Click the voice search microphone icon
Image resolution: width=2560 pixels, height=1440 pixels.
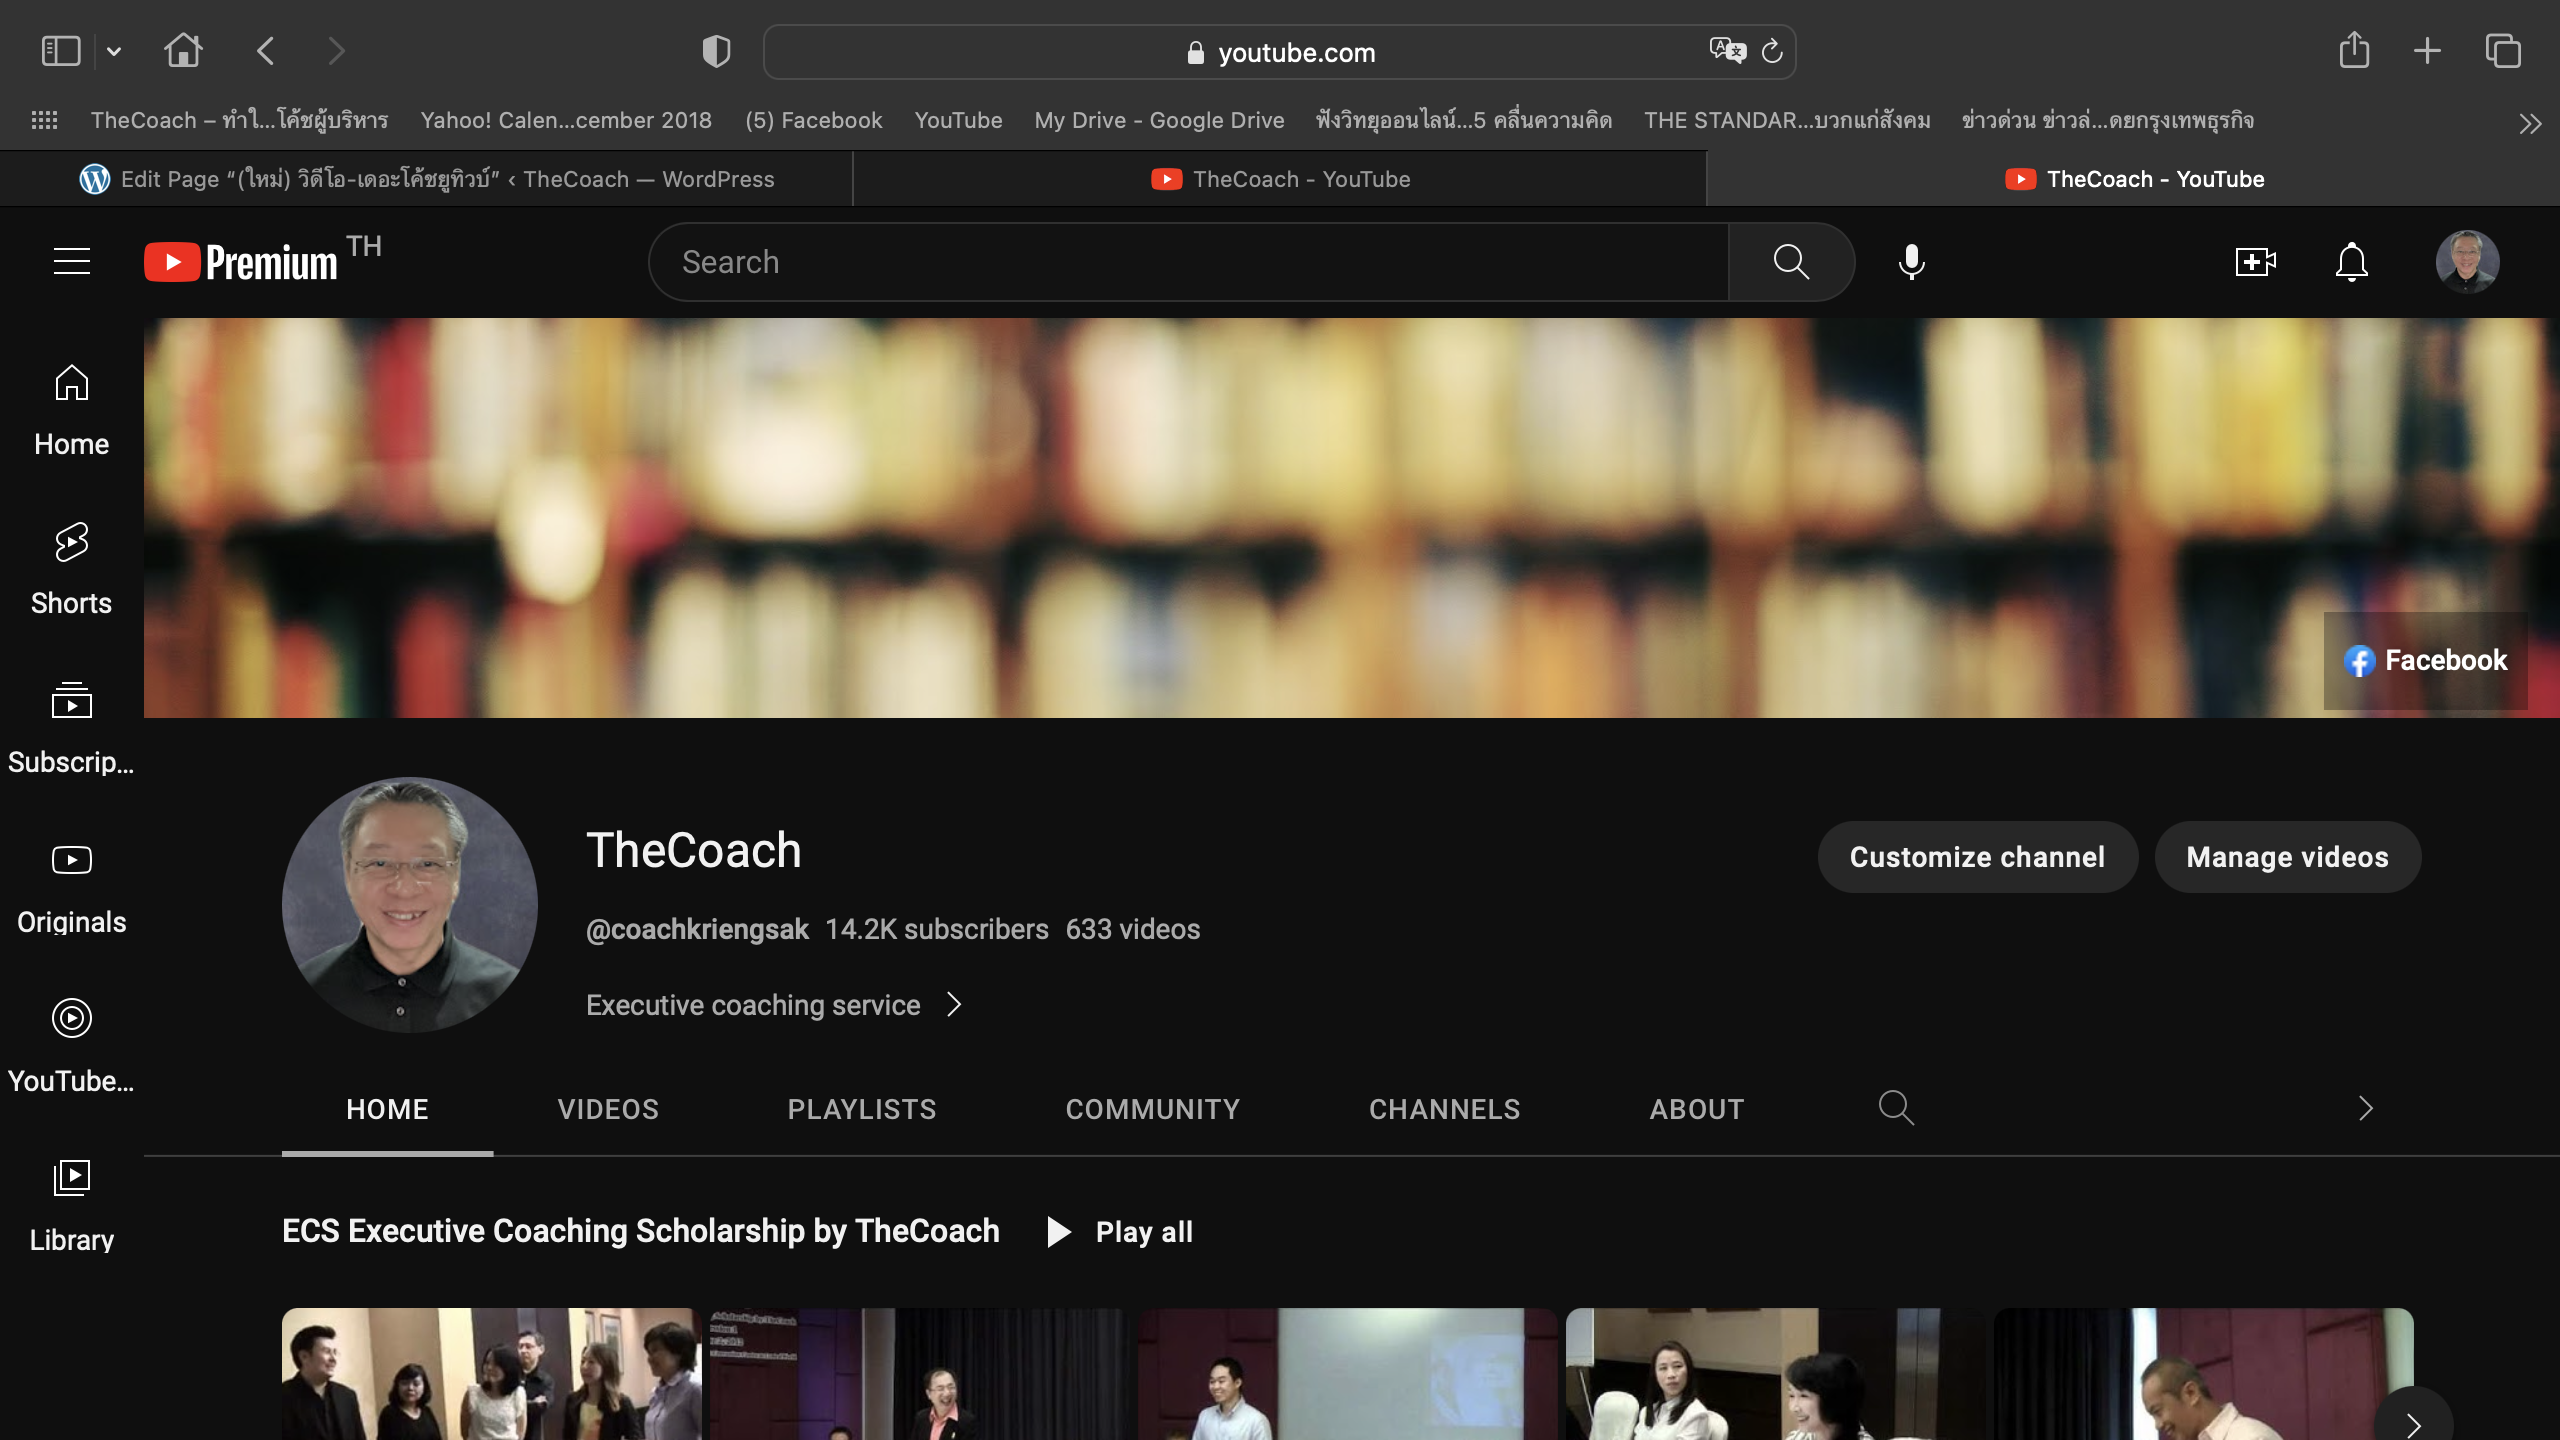(1911, 262)
